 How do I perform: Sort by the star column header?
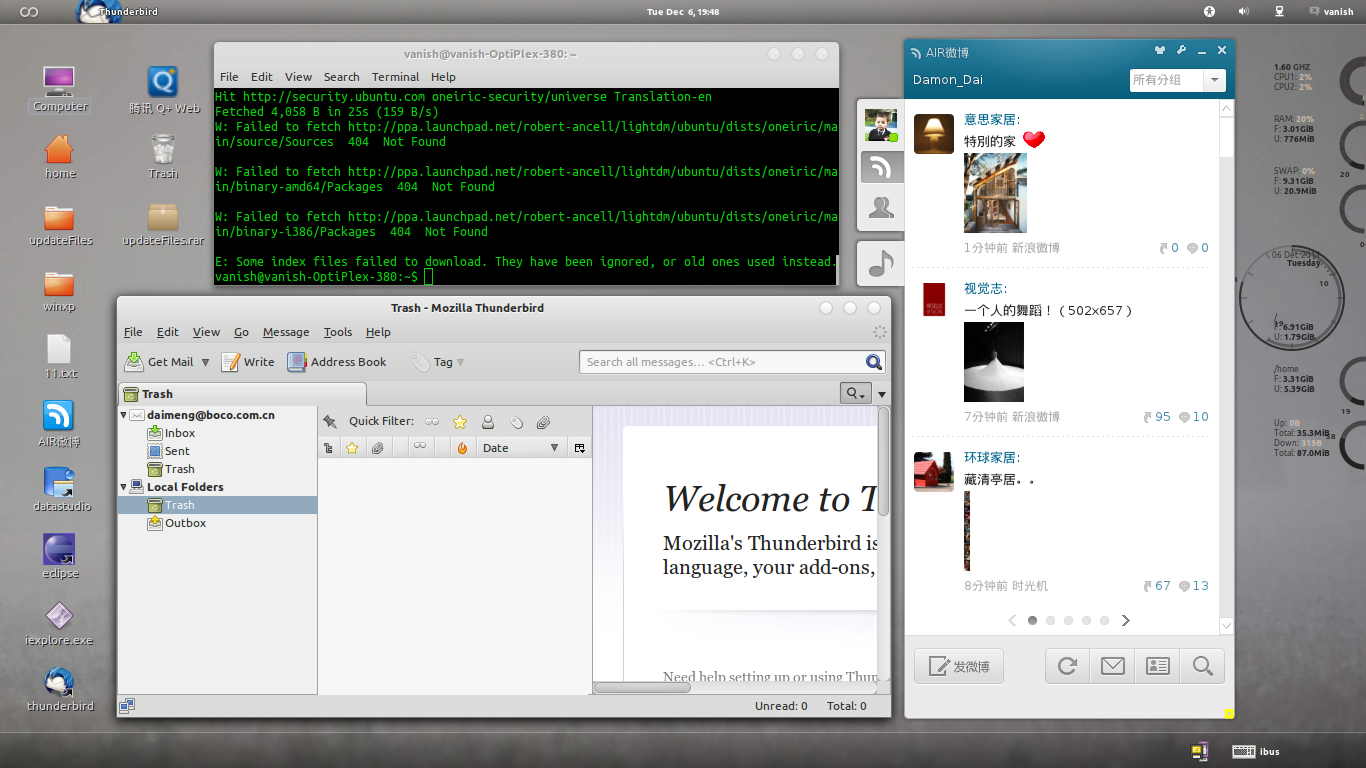coord(352,448)
